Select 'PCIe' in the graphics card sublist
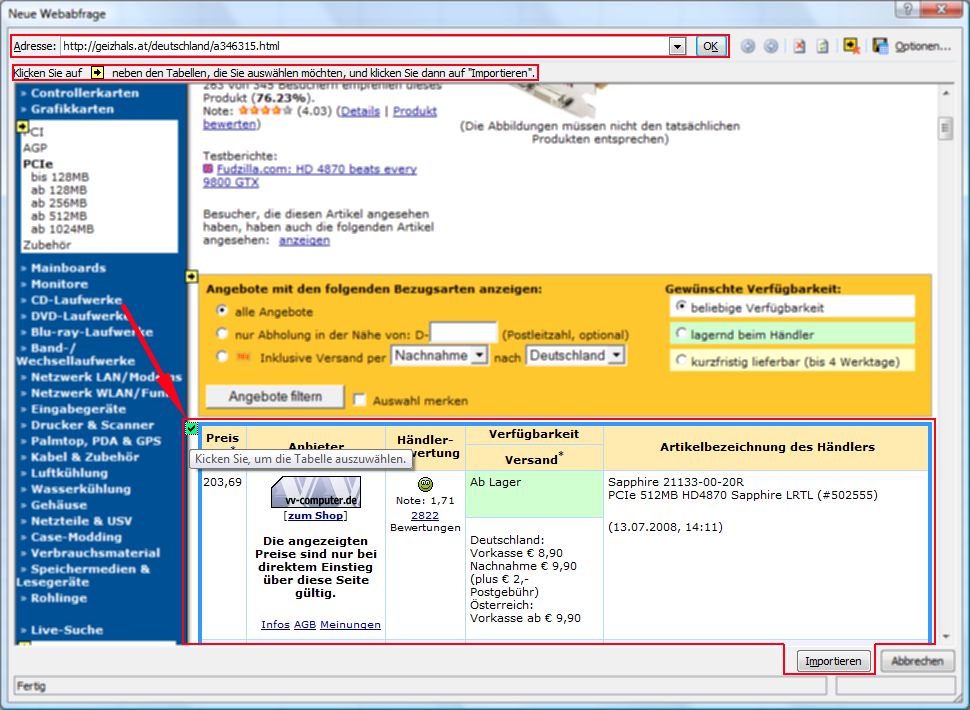The height and width of the screenshot is (710, 970). (x=38, y=164)
